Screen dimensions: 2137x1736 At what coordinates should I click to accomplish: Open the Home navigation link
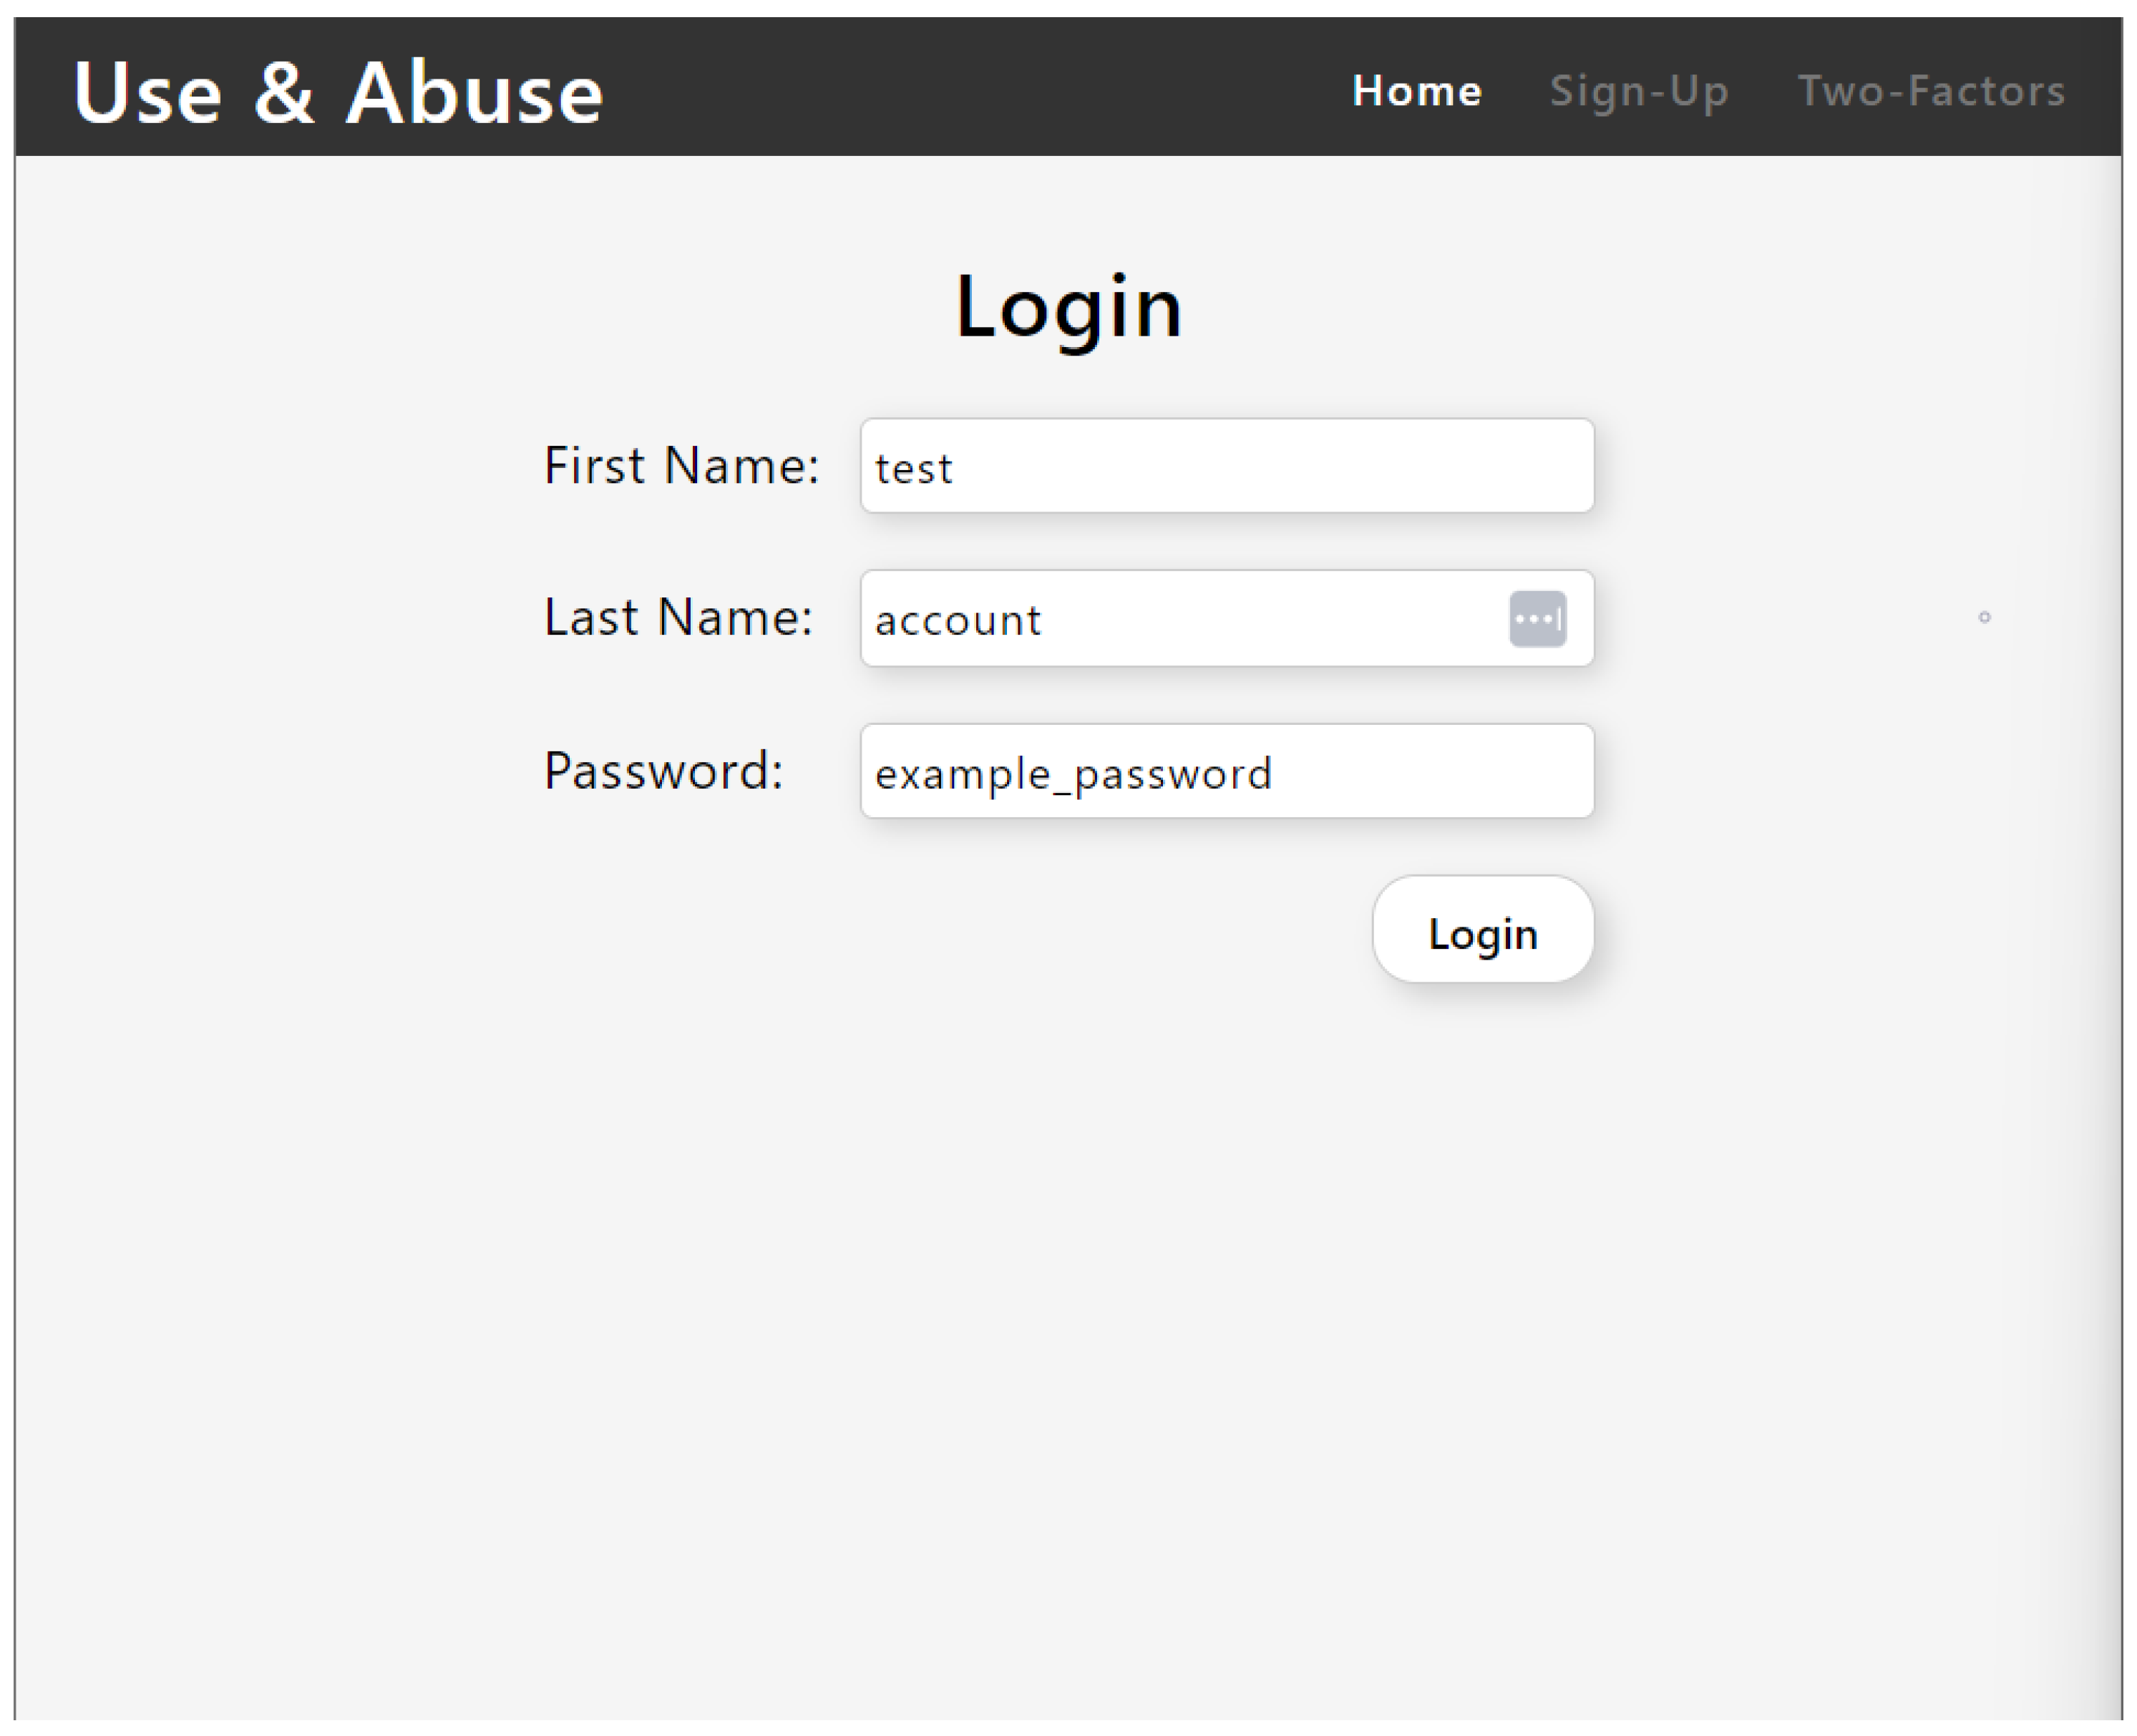pos(1416,91)
